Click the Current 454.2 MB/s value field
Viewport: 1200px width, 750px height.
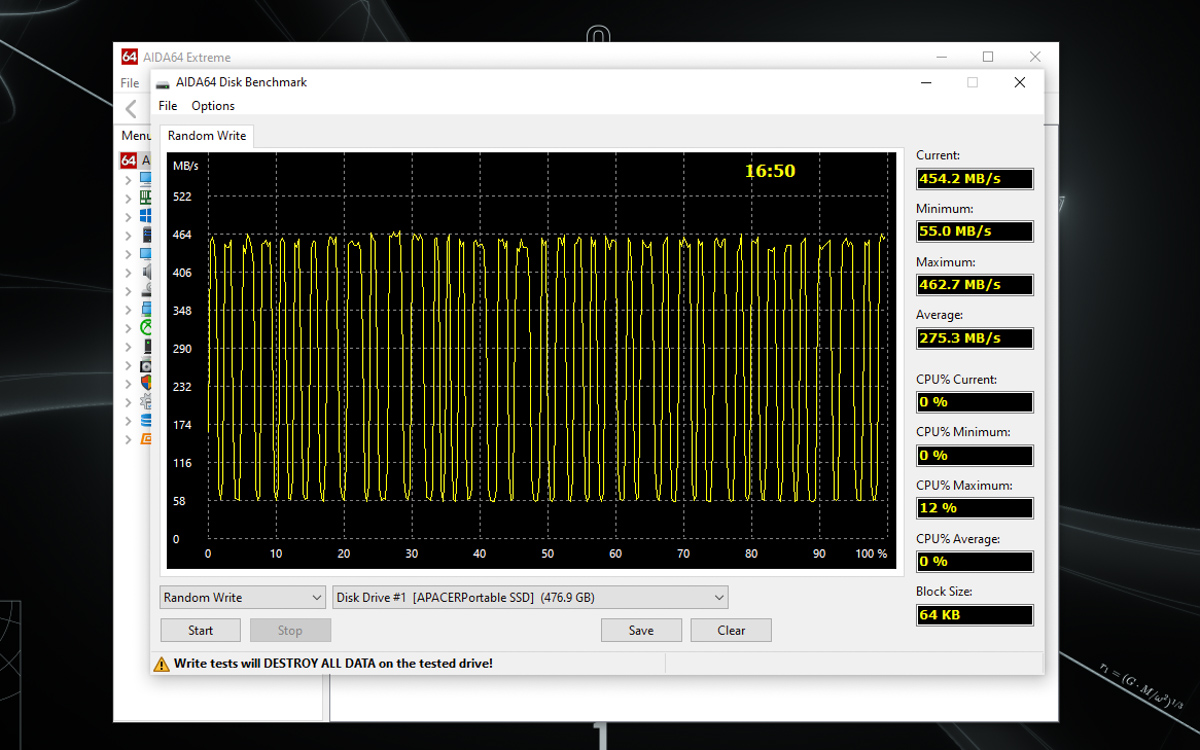(x=975, y=179)
